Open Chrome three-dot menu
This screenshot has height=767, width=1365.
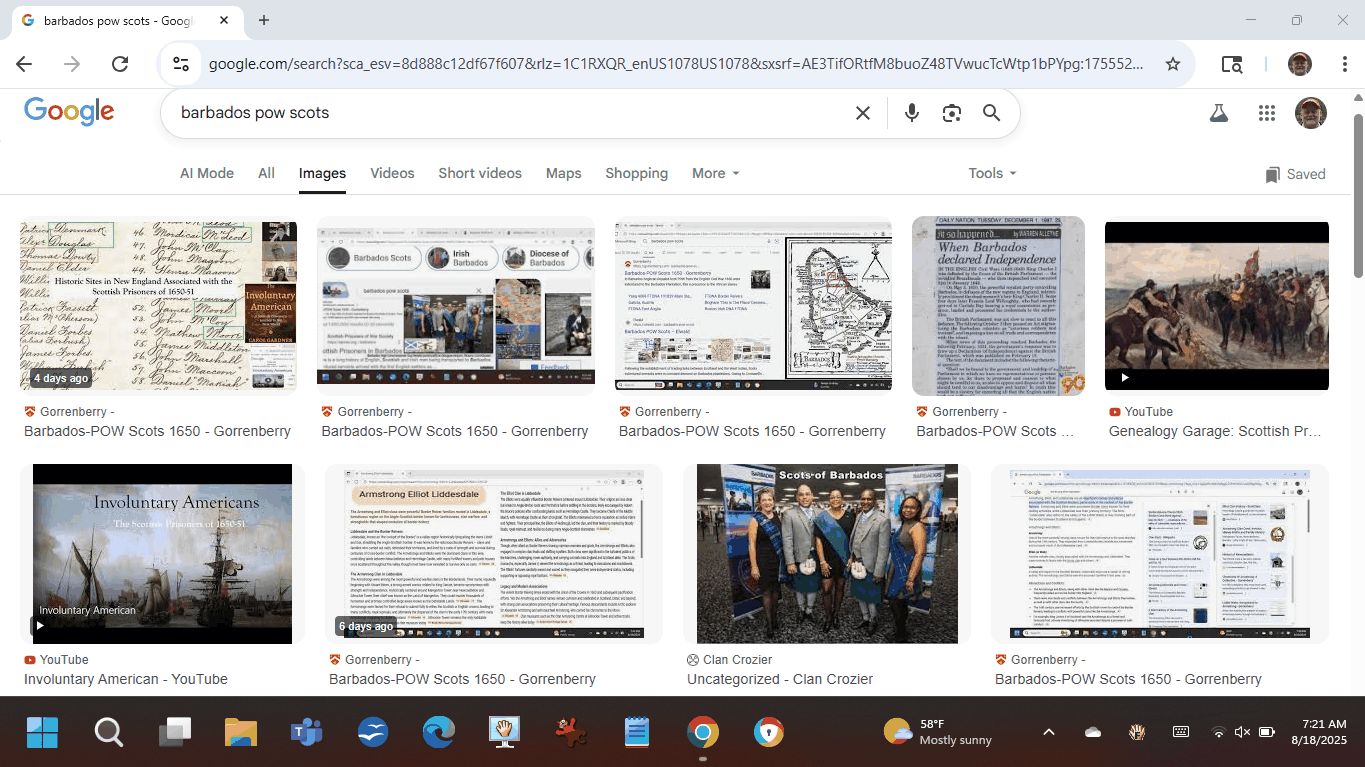point(1345,64)
